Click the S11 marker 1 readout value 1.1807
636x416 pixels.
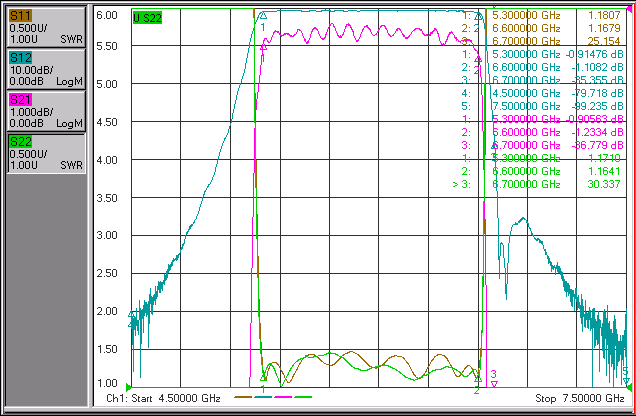(604, 15)
